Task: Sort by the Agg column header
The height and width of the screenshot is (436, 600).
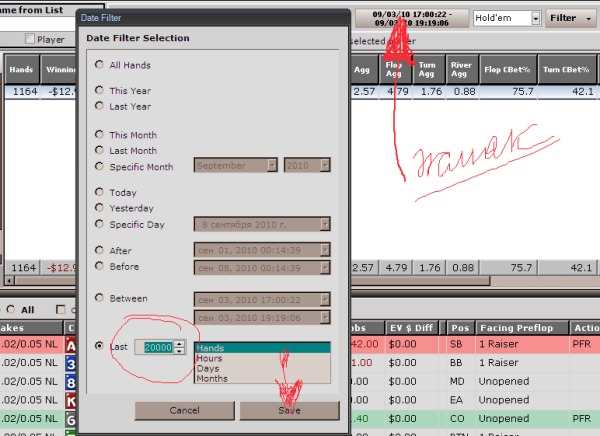Action: pyautogui.click(x=362, y=69)
